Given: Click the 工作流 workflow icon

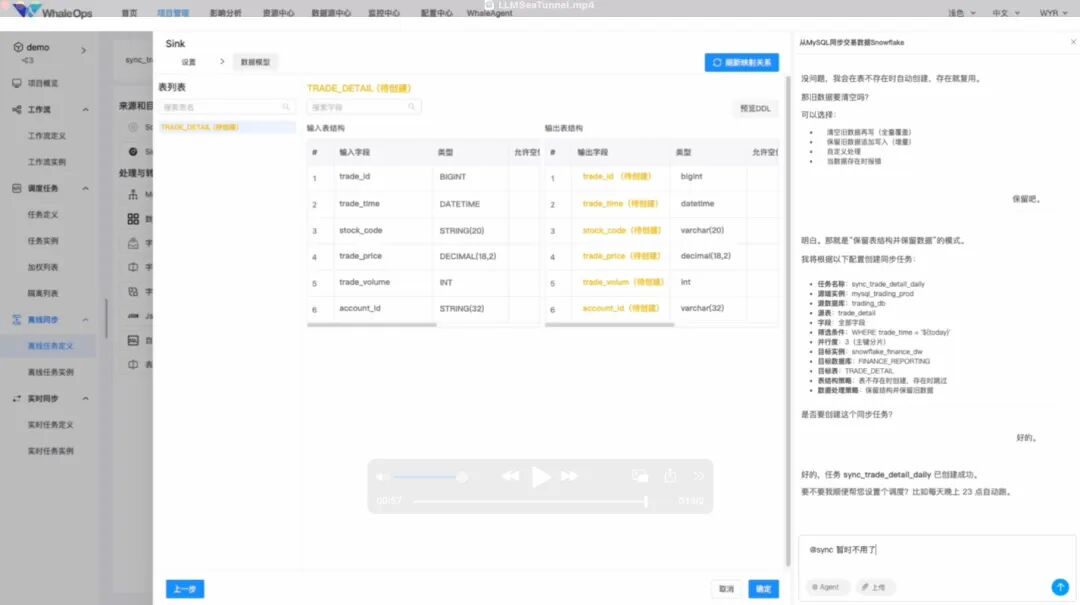Looking at the screenshot, I should pyautogui.click(x=17, y=110).
